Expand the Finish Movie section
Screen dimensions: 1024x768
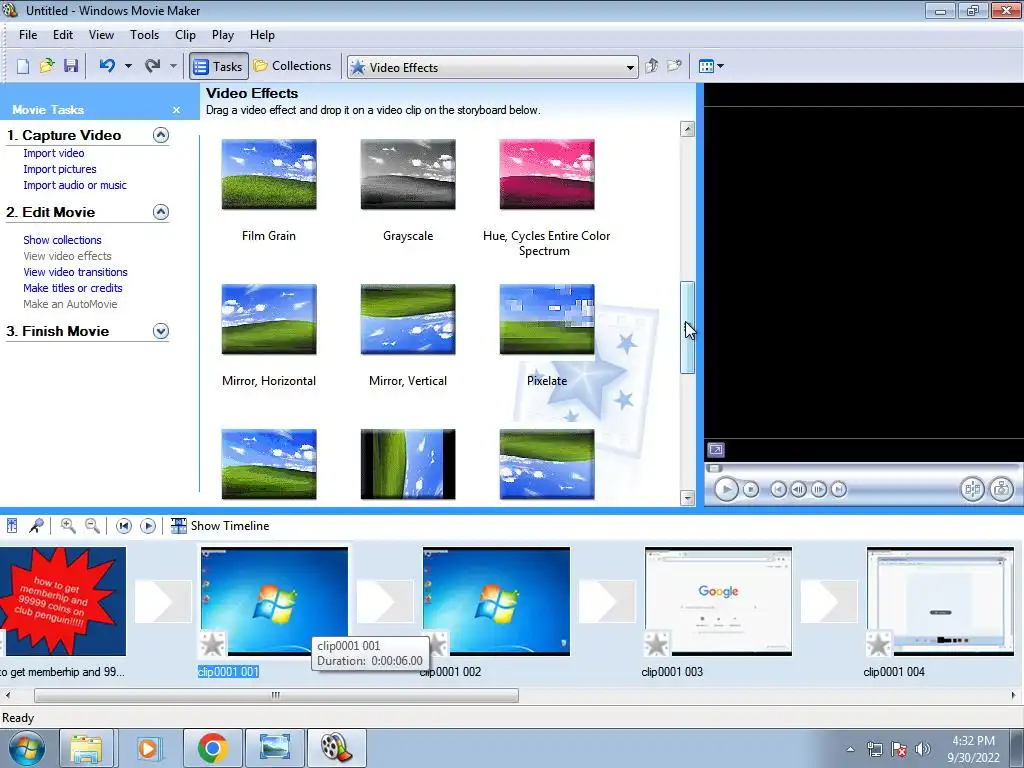[x=161, y=331]
